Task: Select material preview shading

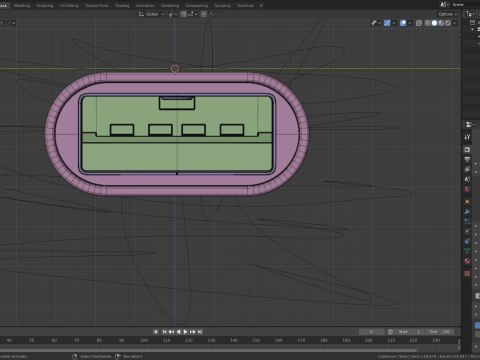Action: [441, 23]
